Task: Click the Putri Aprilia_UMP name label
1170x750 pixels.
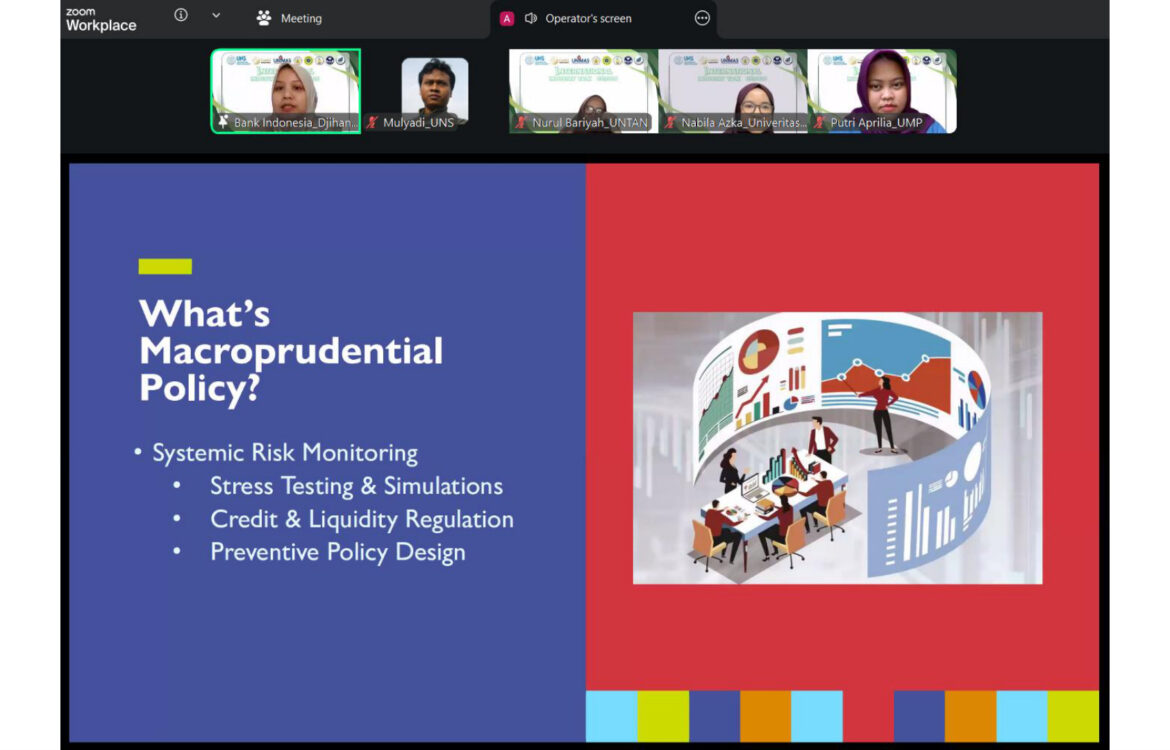Action: coord(876,123)
